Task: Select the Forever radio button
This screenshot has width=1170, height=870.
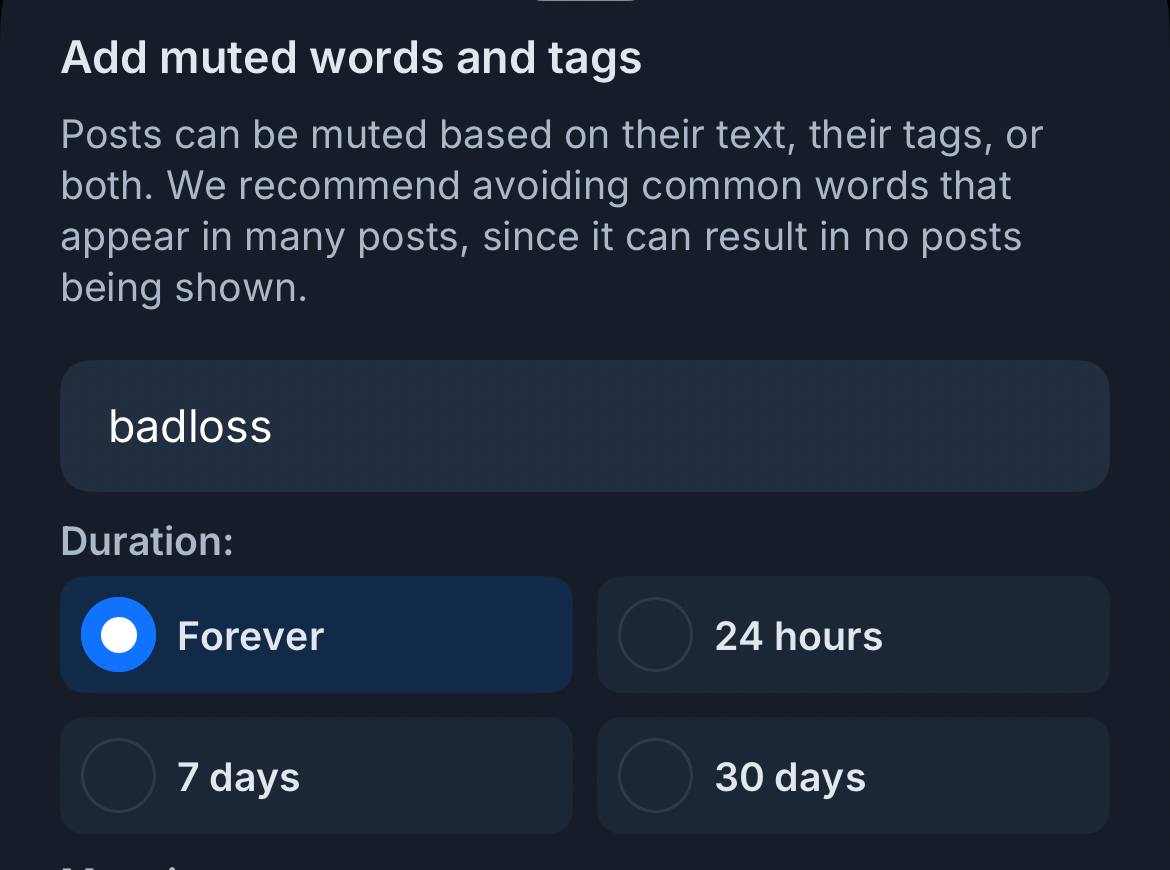Action: 118,635
